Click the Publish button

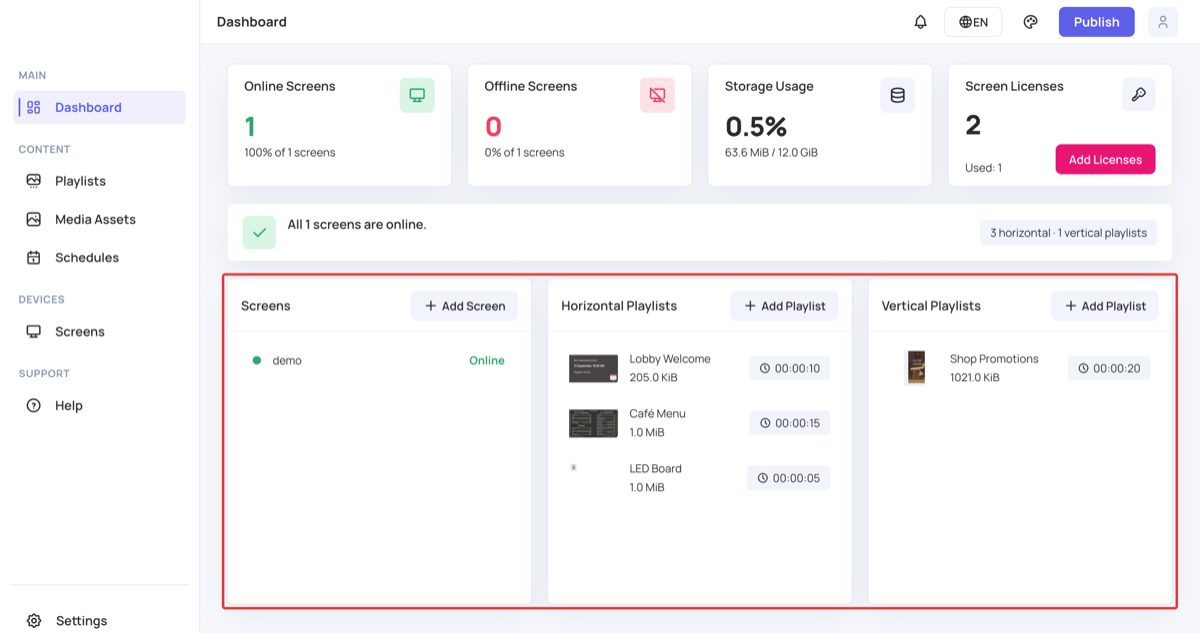coord(1097,22)
